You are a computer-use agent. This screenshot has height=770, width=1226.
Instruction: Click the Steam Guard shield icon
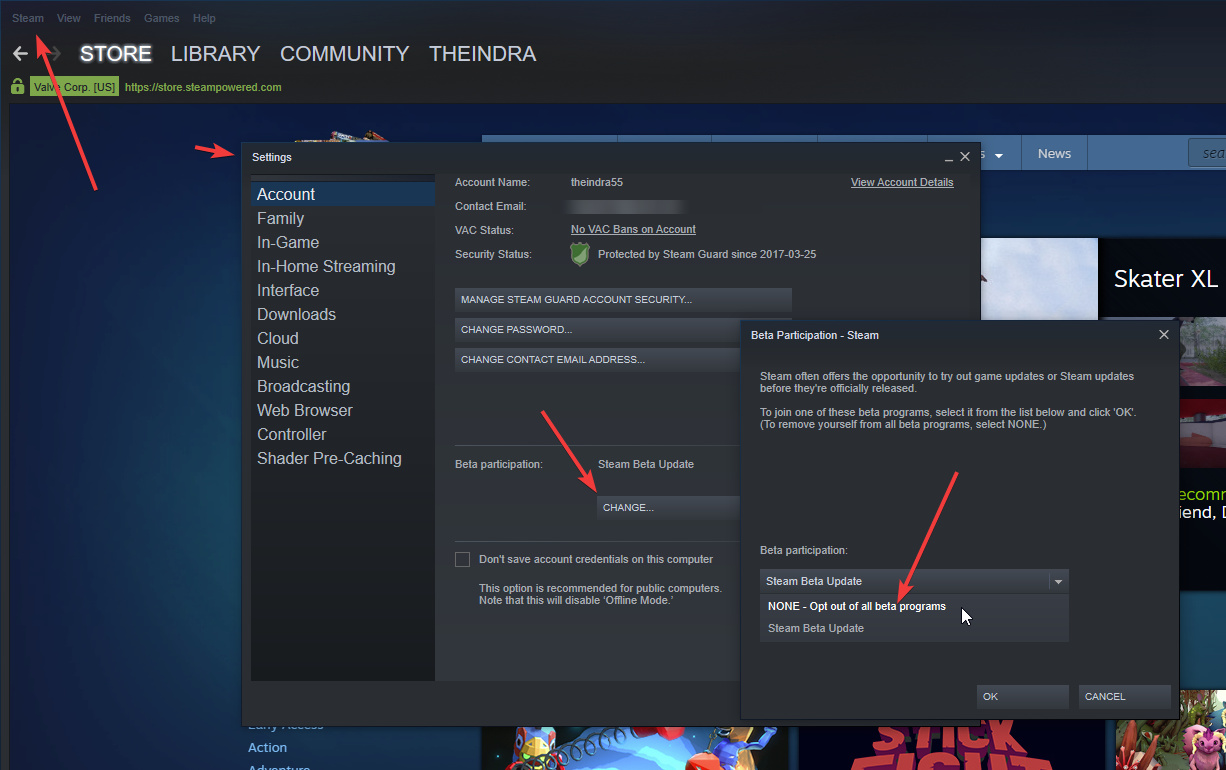pos(580,254)
